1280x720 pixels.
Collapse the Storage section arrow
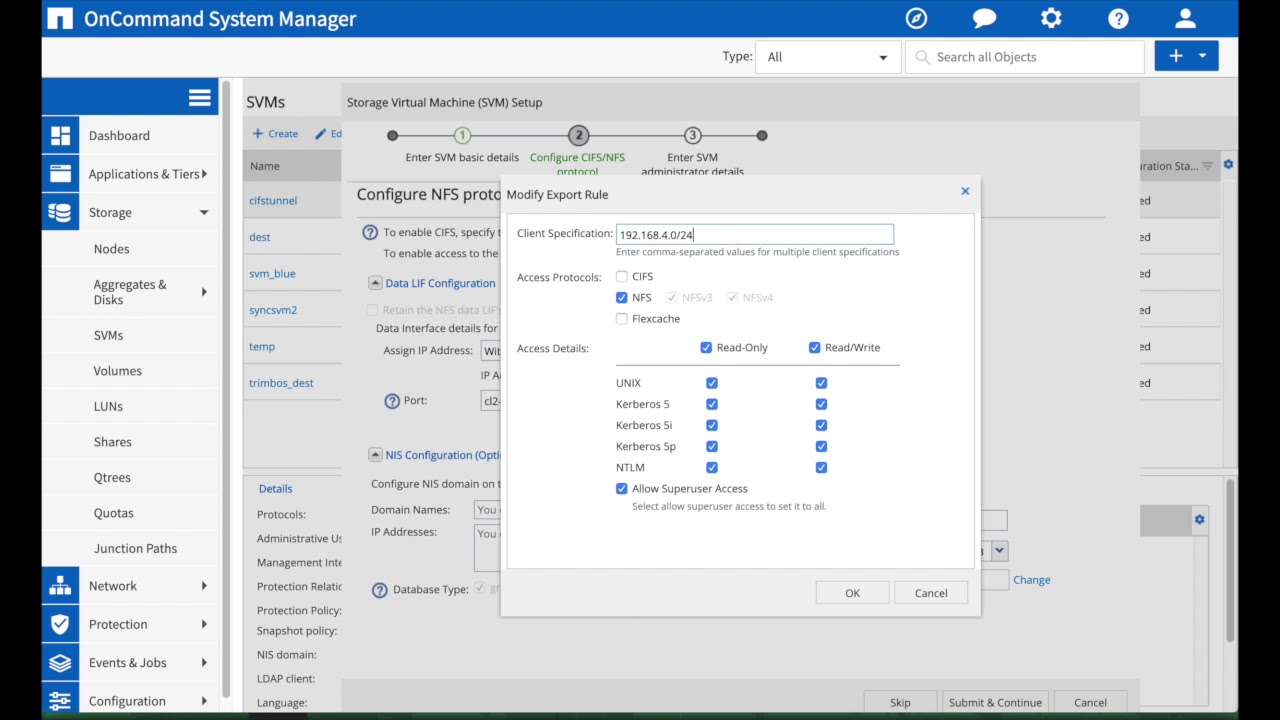[x=204, y=212]
